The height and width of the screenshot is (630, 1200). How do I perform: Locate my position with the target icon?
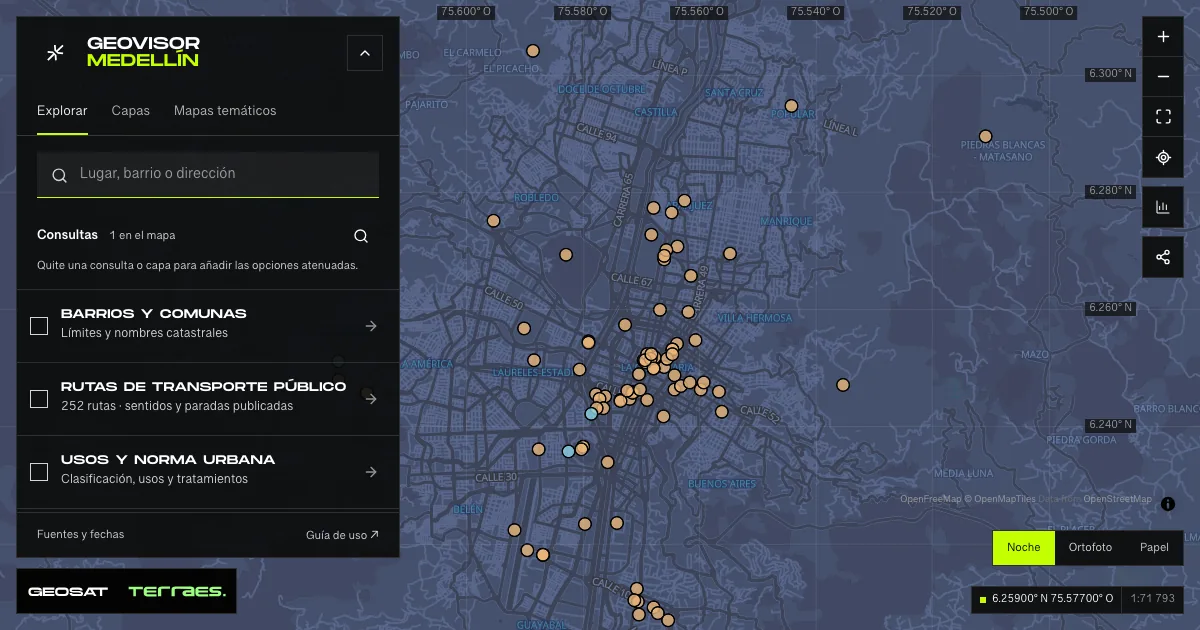click(x=1163, y=157)
